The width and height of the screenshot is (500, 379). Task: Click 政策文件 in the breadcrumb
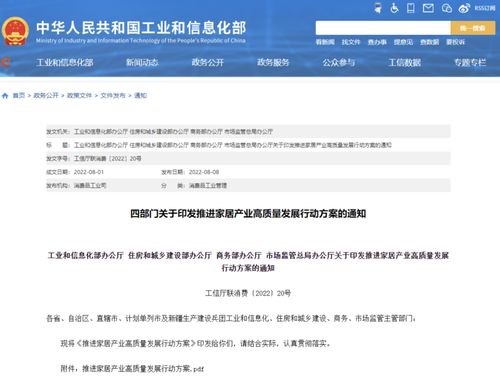pyautogui.click(x=79, y=96)
